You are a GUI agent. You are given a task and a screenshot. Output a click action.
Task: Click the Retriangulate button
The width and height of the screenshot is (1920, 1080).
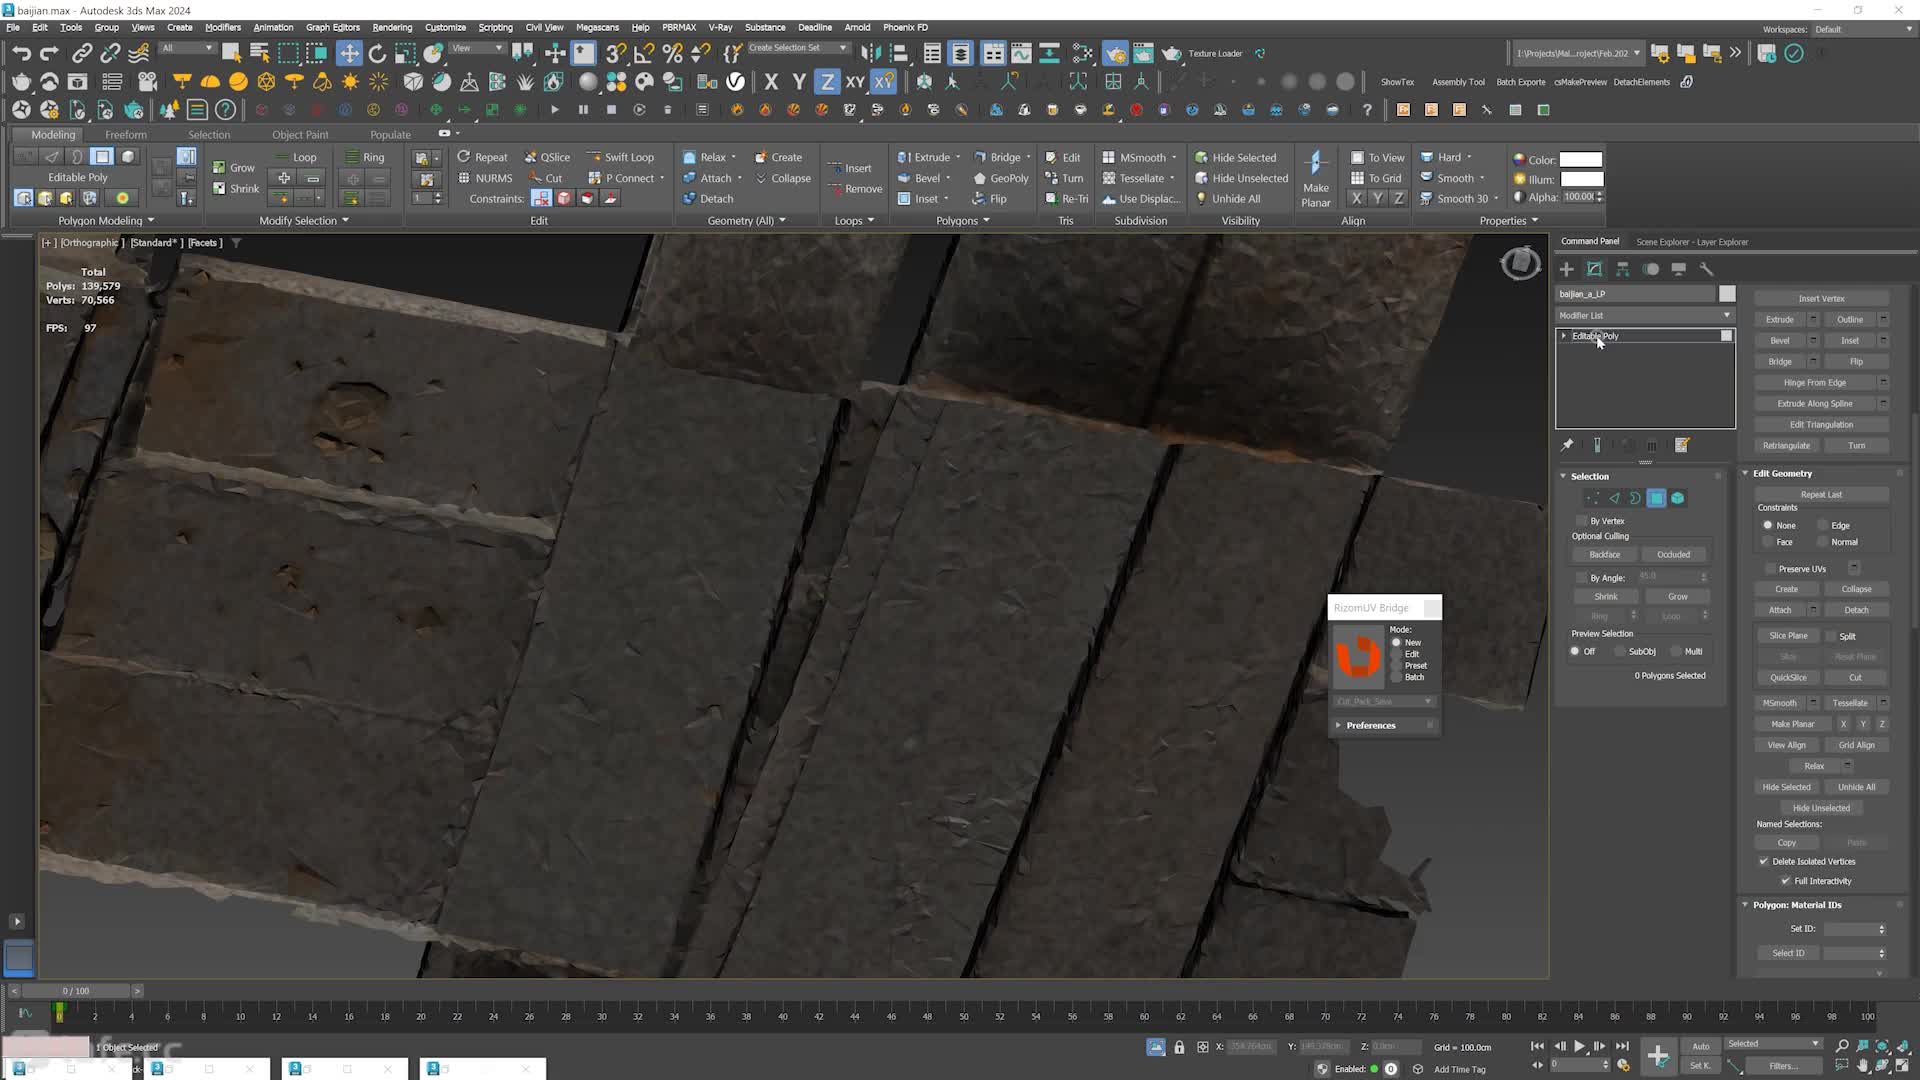1786,445
